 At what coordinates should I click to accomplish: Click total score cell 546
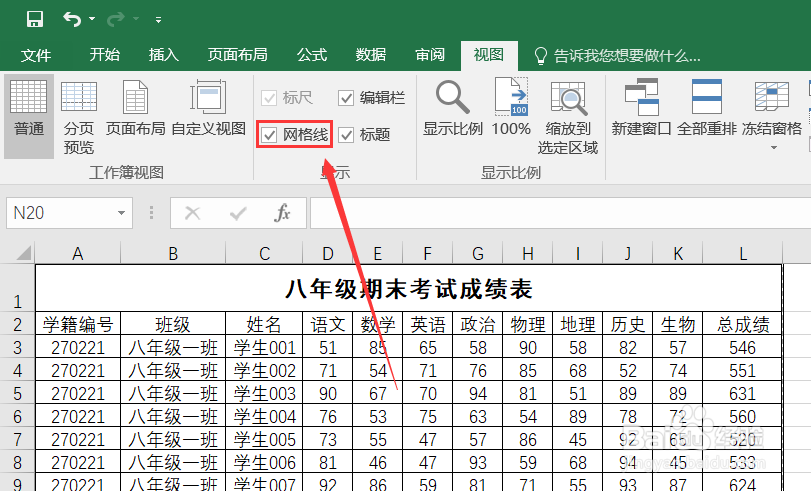743,347
